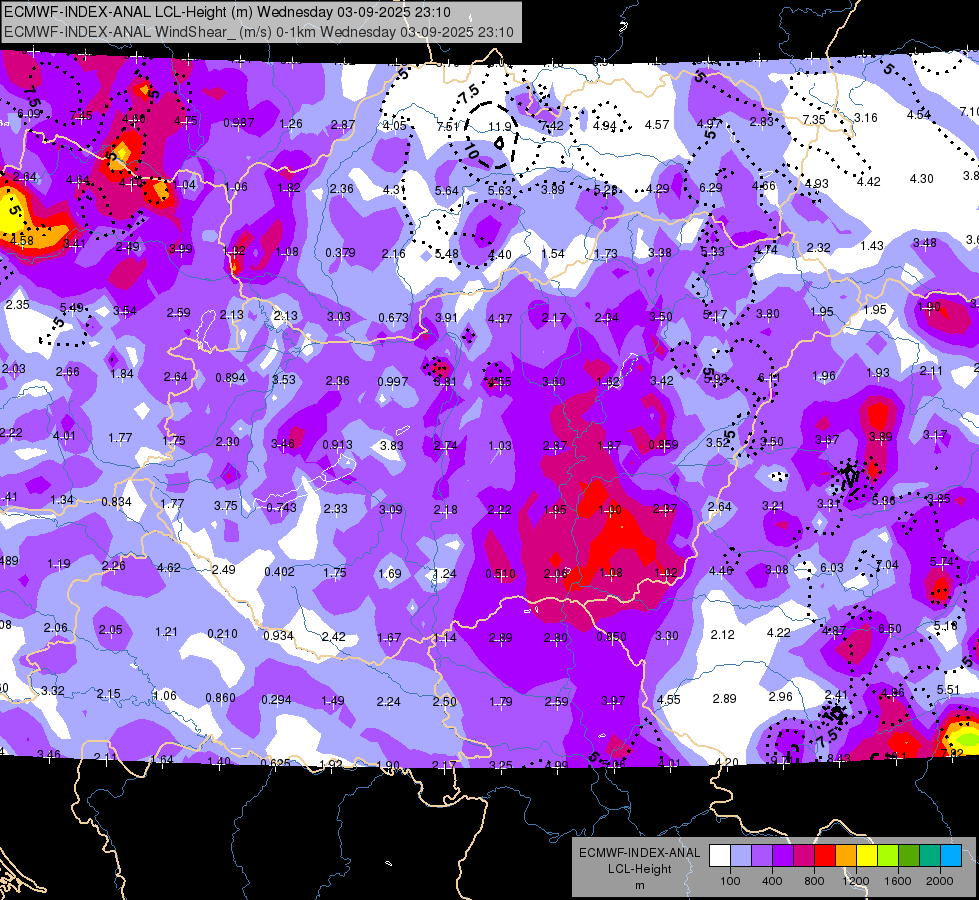Click the grid value 0.379
The width and height of the screenshot is (979, 900).
[x=340, y=252]
